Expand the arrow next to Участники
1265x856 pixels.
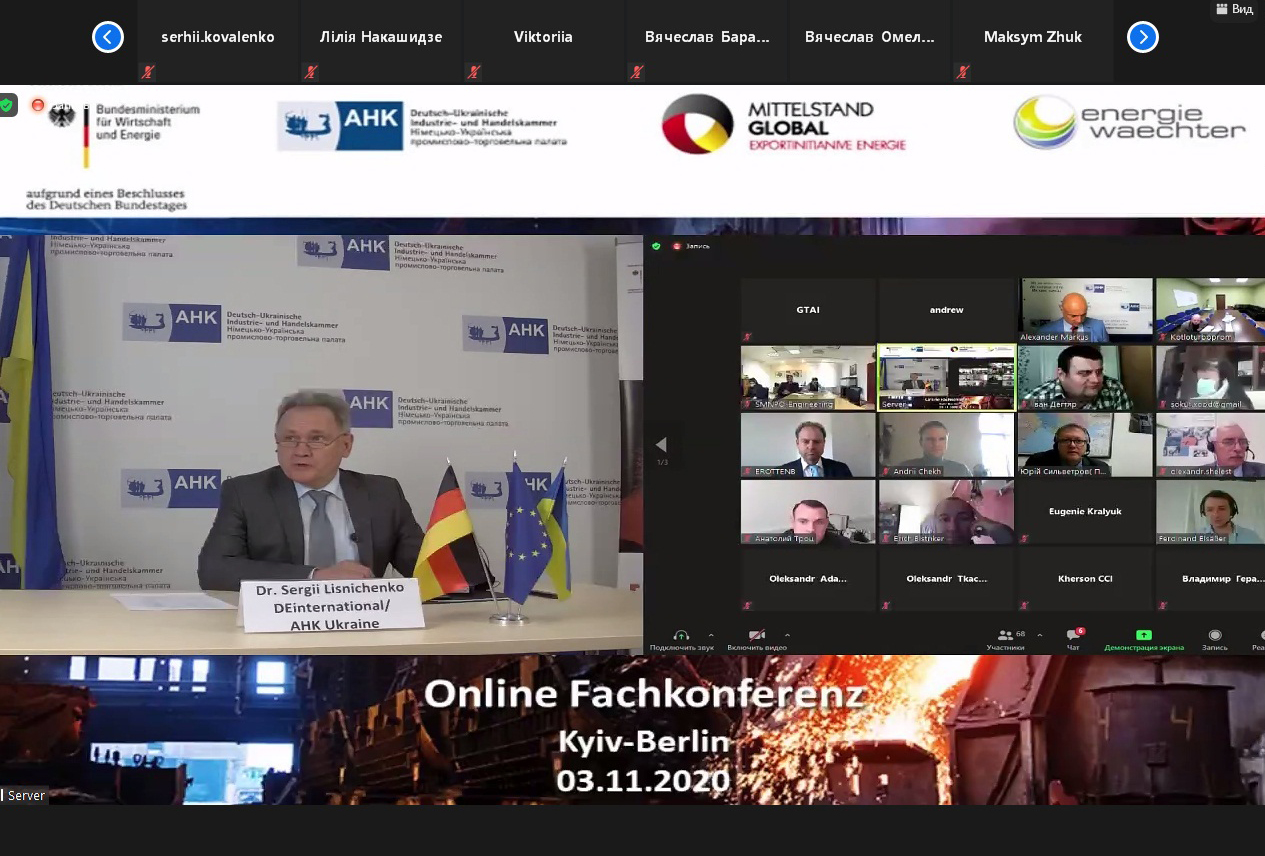coord(1039,635)
